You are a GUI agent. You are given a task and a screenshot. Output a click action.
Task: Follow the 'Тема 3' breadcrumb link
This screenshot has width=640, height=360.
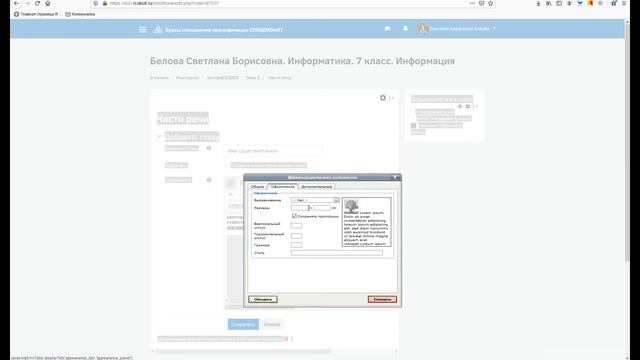253,78
